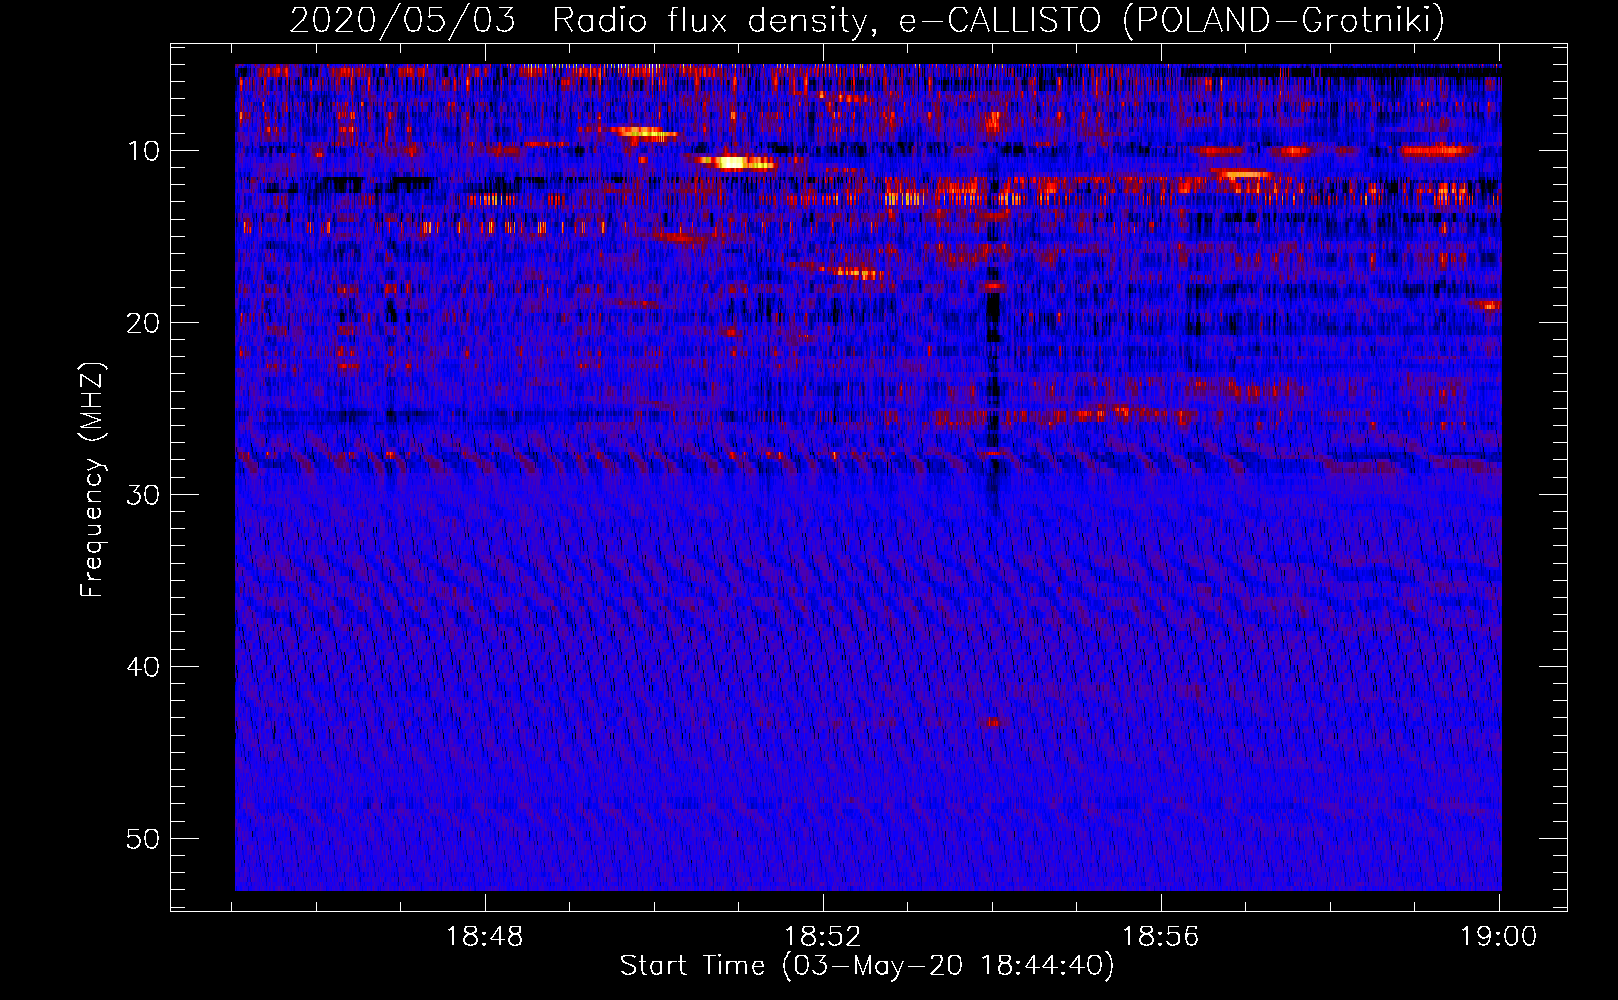This screenshot has height=1000, width=1618.
Task: Click the 30 MHz frequency tick label
Action: click(144, 495)
